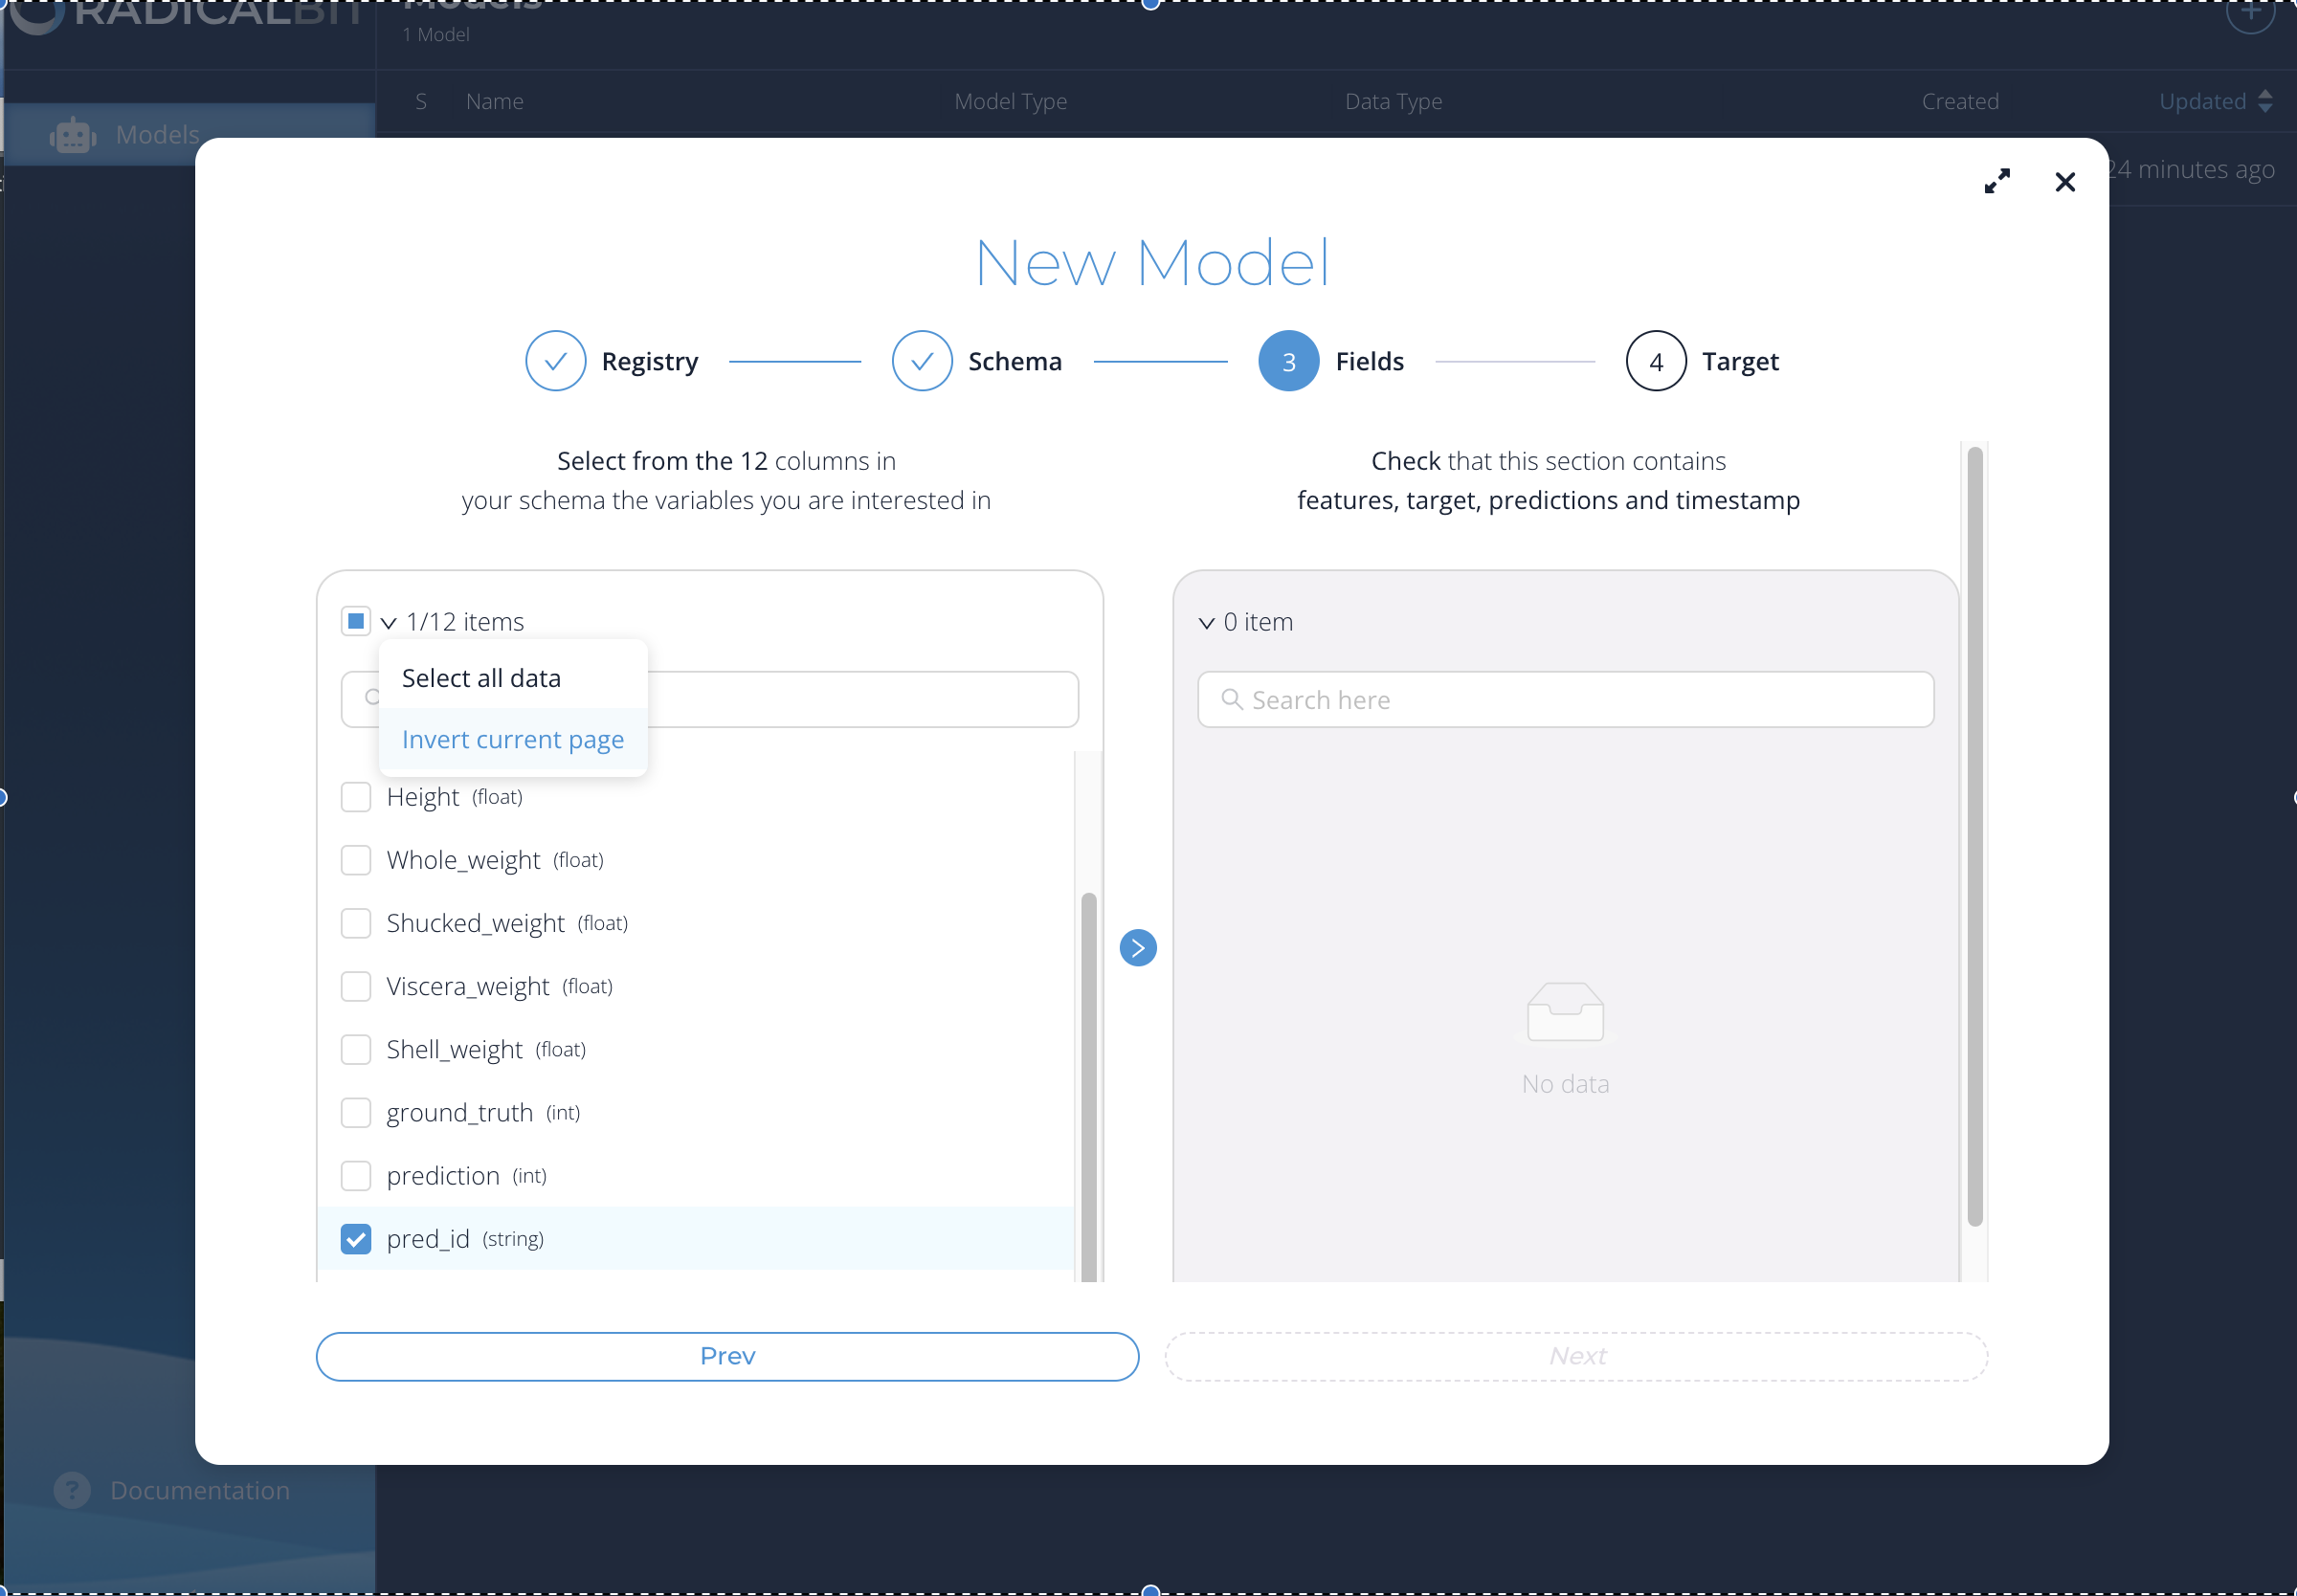Select the Height (float) row text
The image size is (2297, 1596).
coord(454,797)
